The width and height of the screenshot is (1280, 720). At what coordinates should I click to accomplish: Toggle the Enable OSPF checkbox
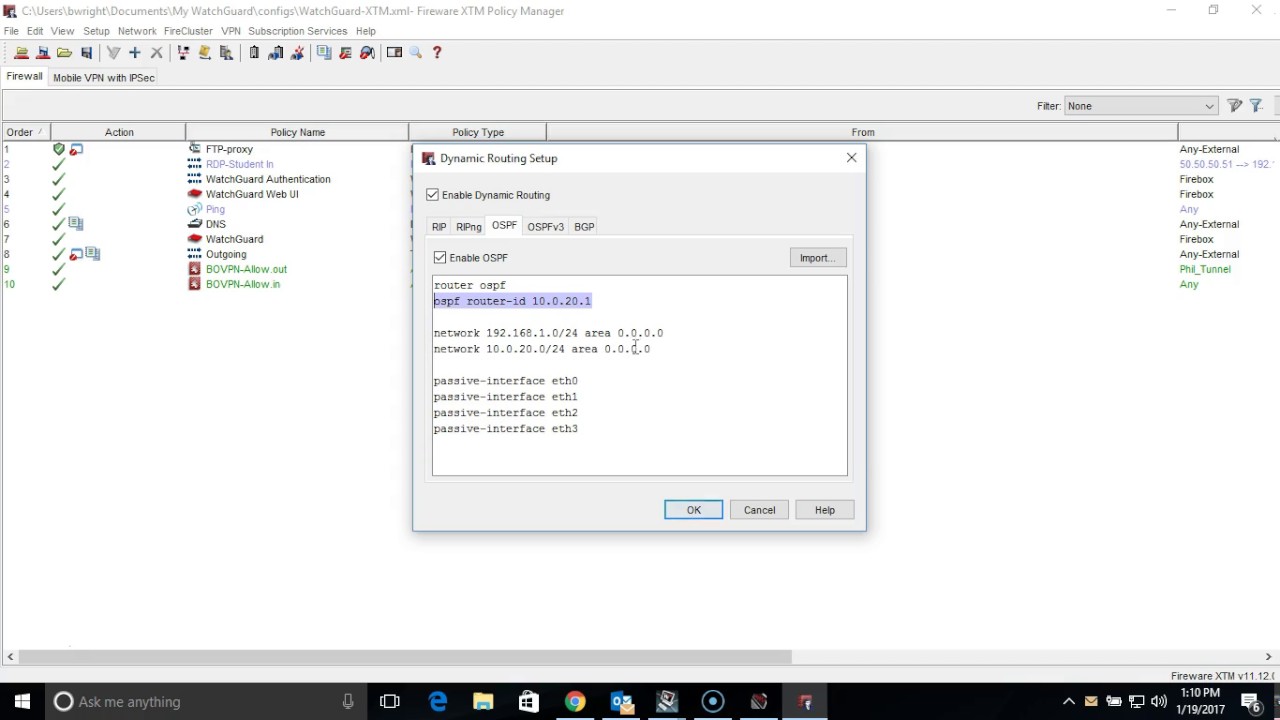[440, 258]
